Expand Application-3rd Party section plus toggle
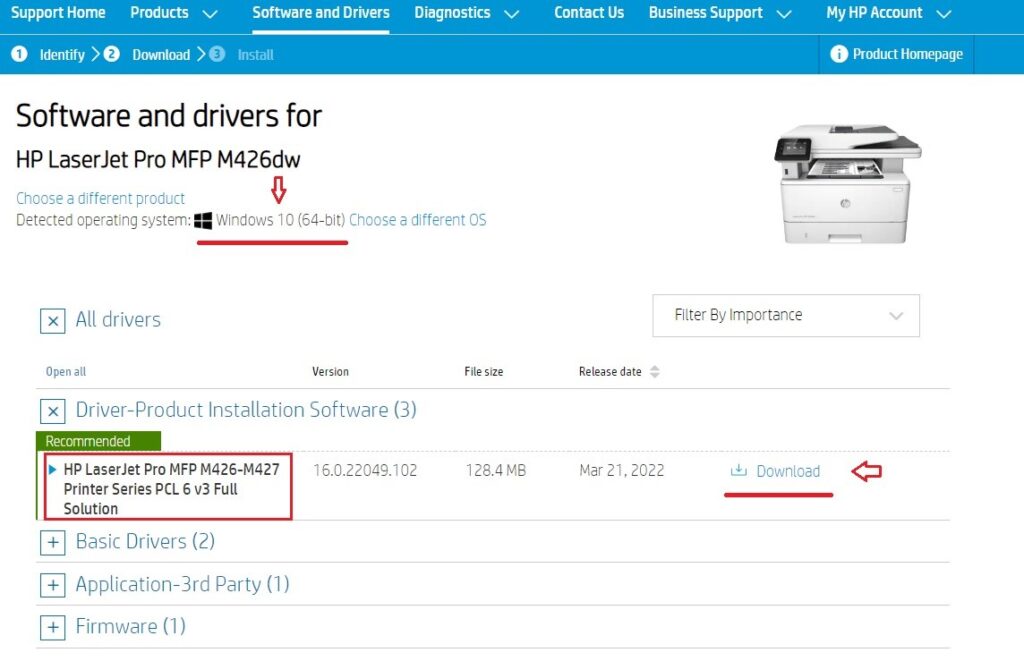 (53, 585)
